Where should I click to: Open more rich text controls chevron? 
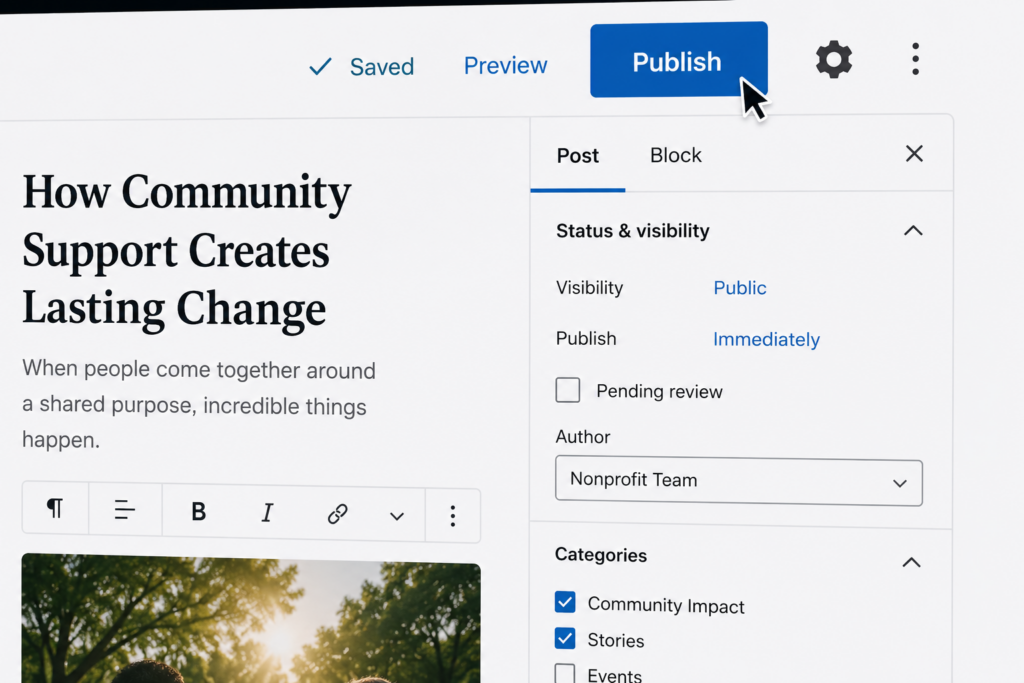[396, 516]
